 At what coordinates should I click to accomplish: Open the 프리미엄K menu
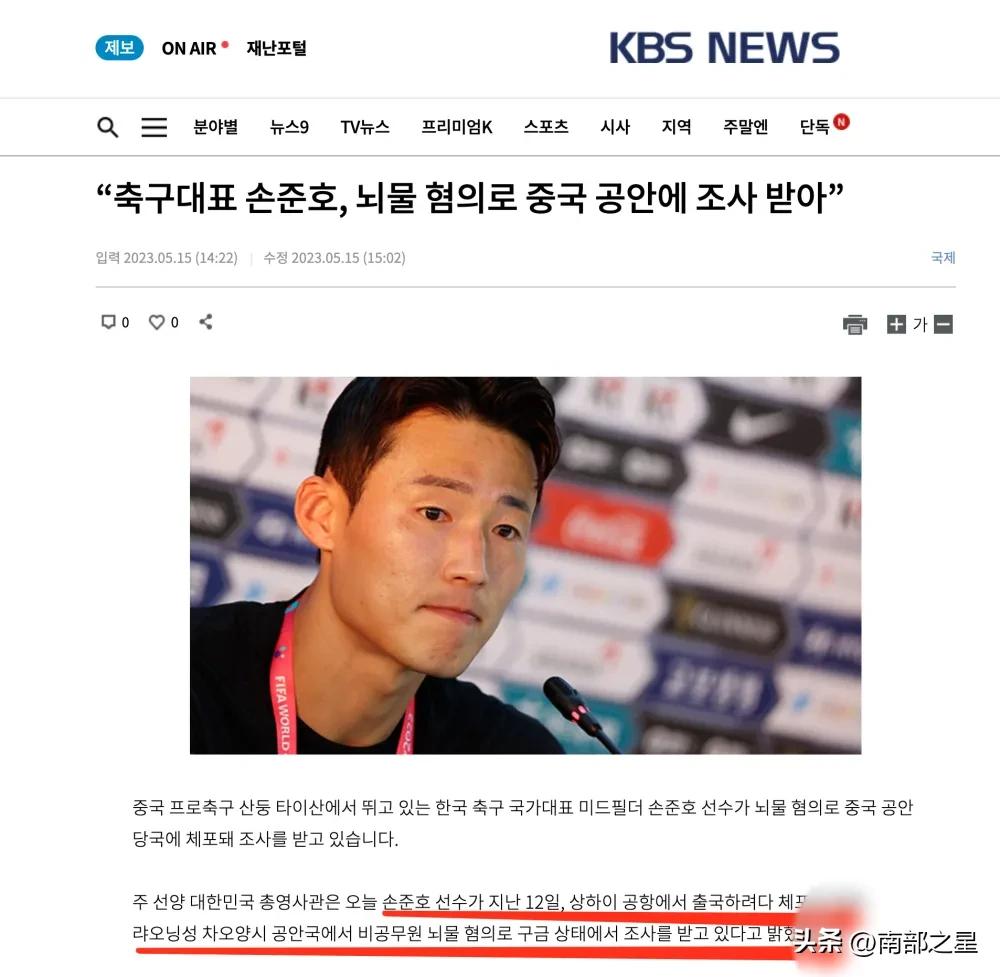(x=457, y=127)
